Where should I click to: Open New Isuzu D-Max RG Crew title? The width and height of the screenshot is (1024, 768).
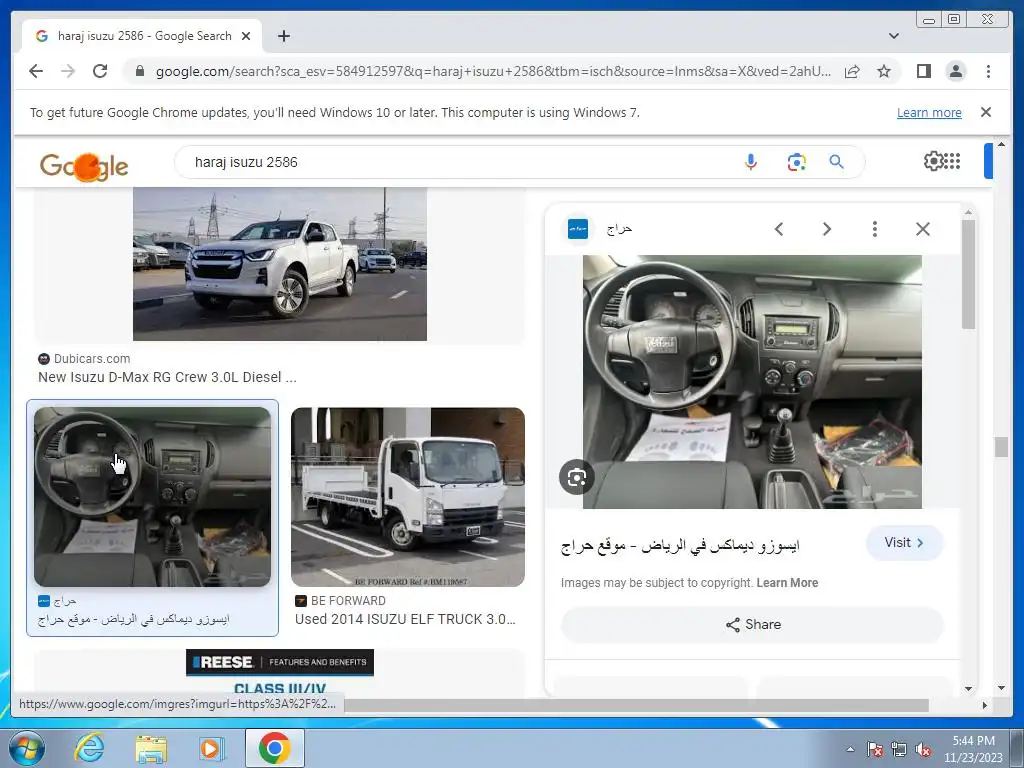tap(167, 377)
